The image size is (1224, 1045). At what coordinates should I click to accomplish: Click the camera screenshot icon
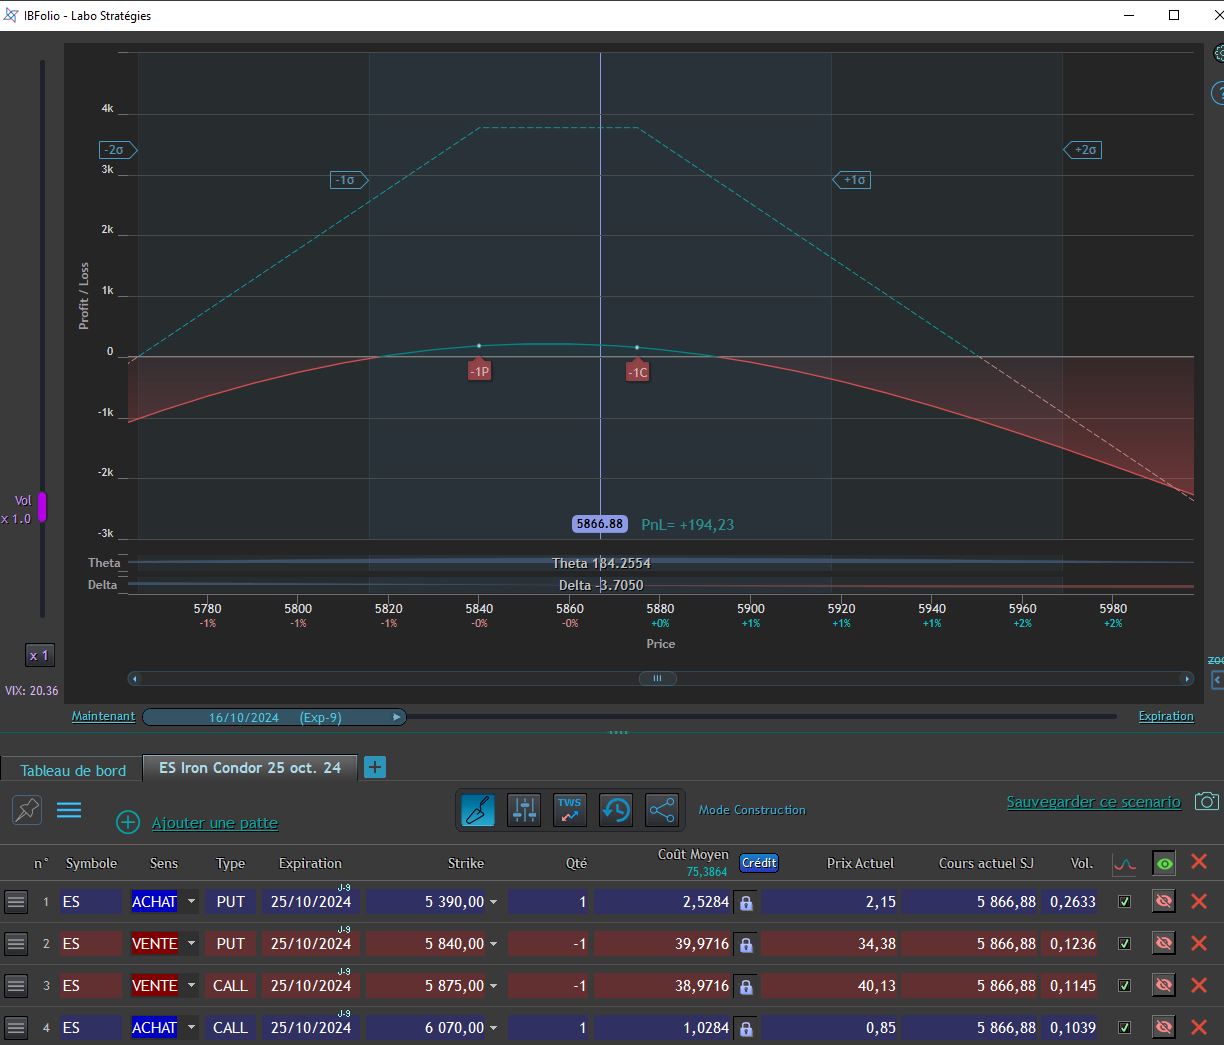[1207, 802]
